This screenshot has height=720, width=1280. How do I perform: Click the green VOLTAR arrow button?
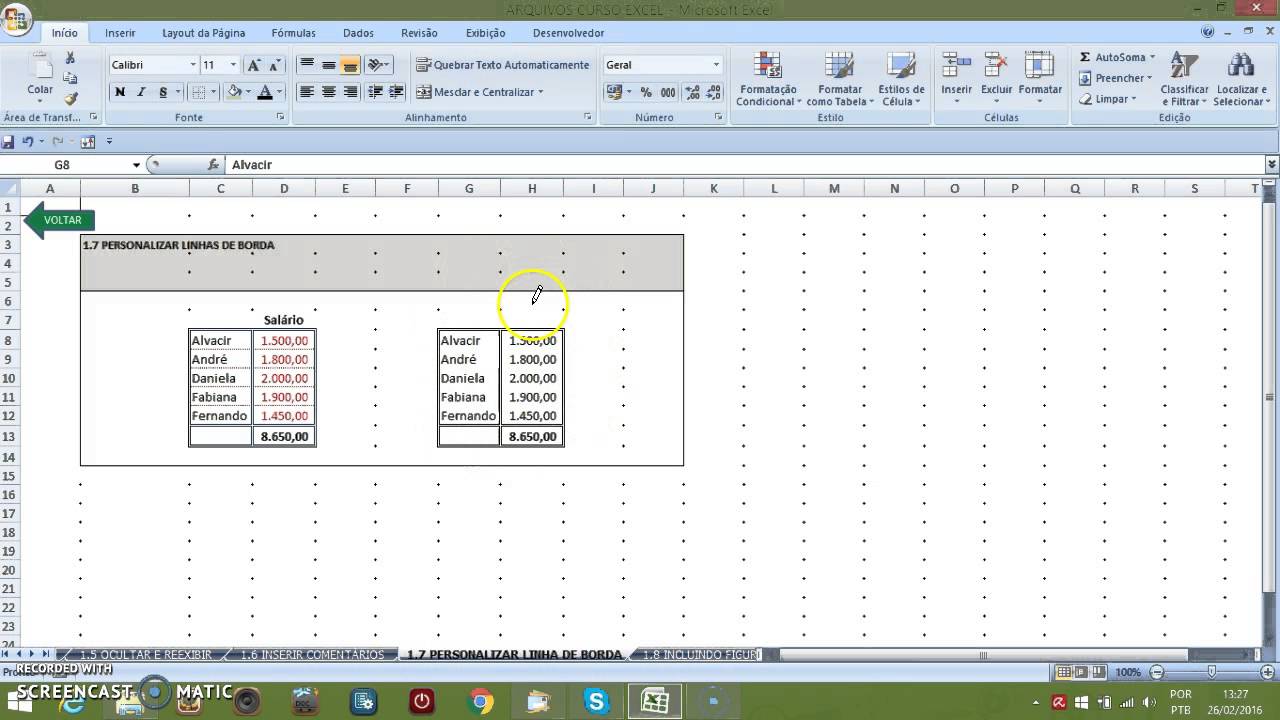(x=59, y=220)
